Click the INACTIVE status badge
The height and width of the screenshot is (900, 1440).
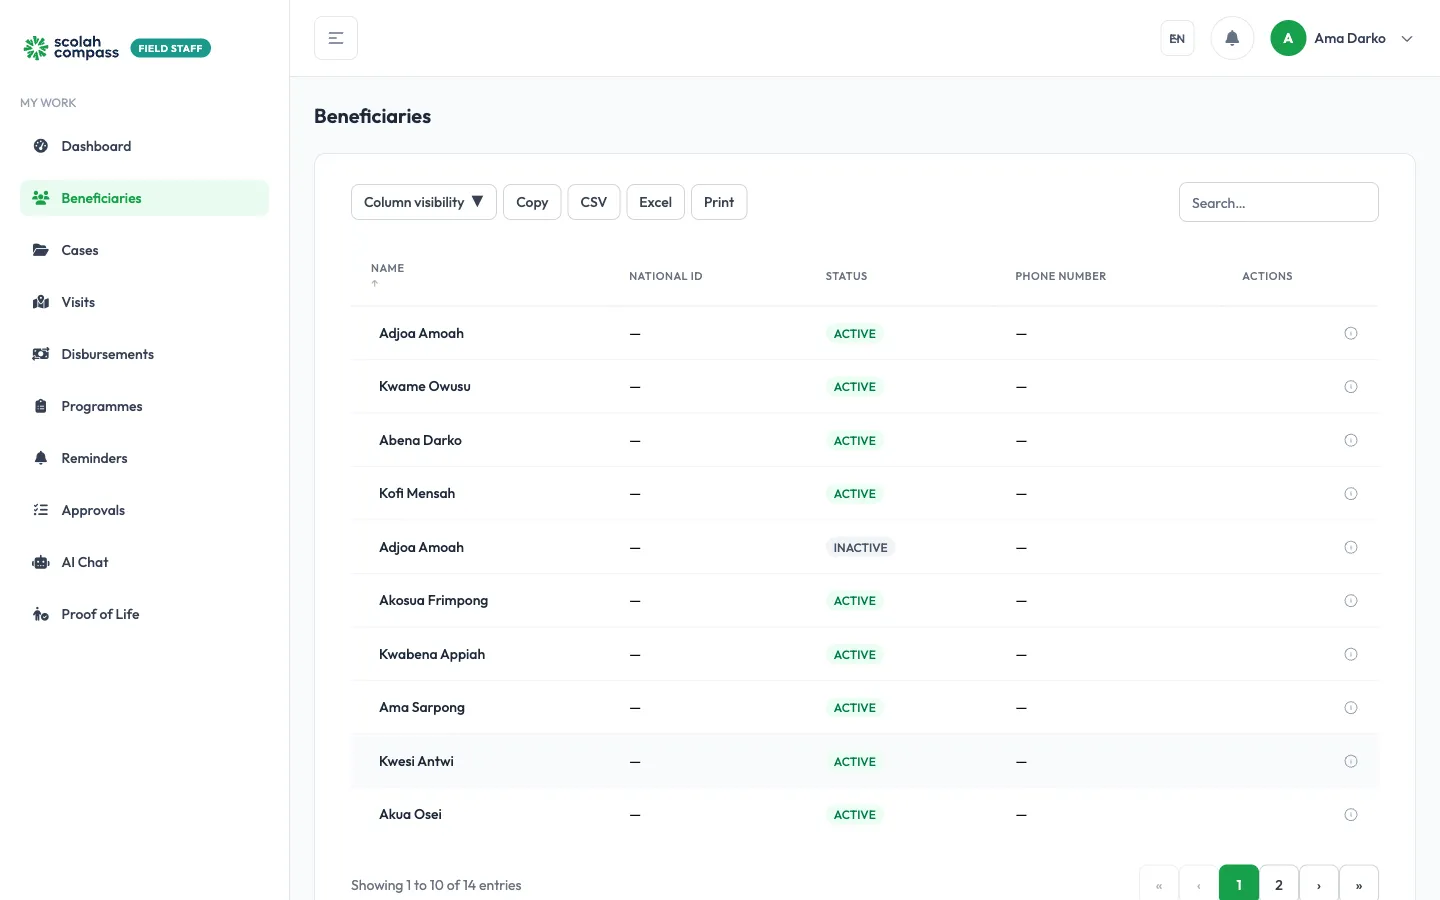coord(860,548)
